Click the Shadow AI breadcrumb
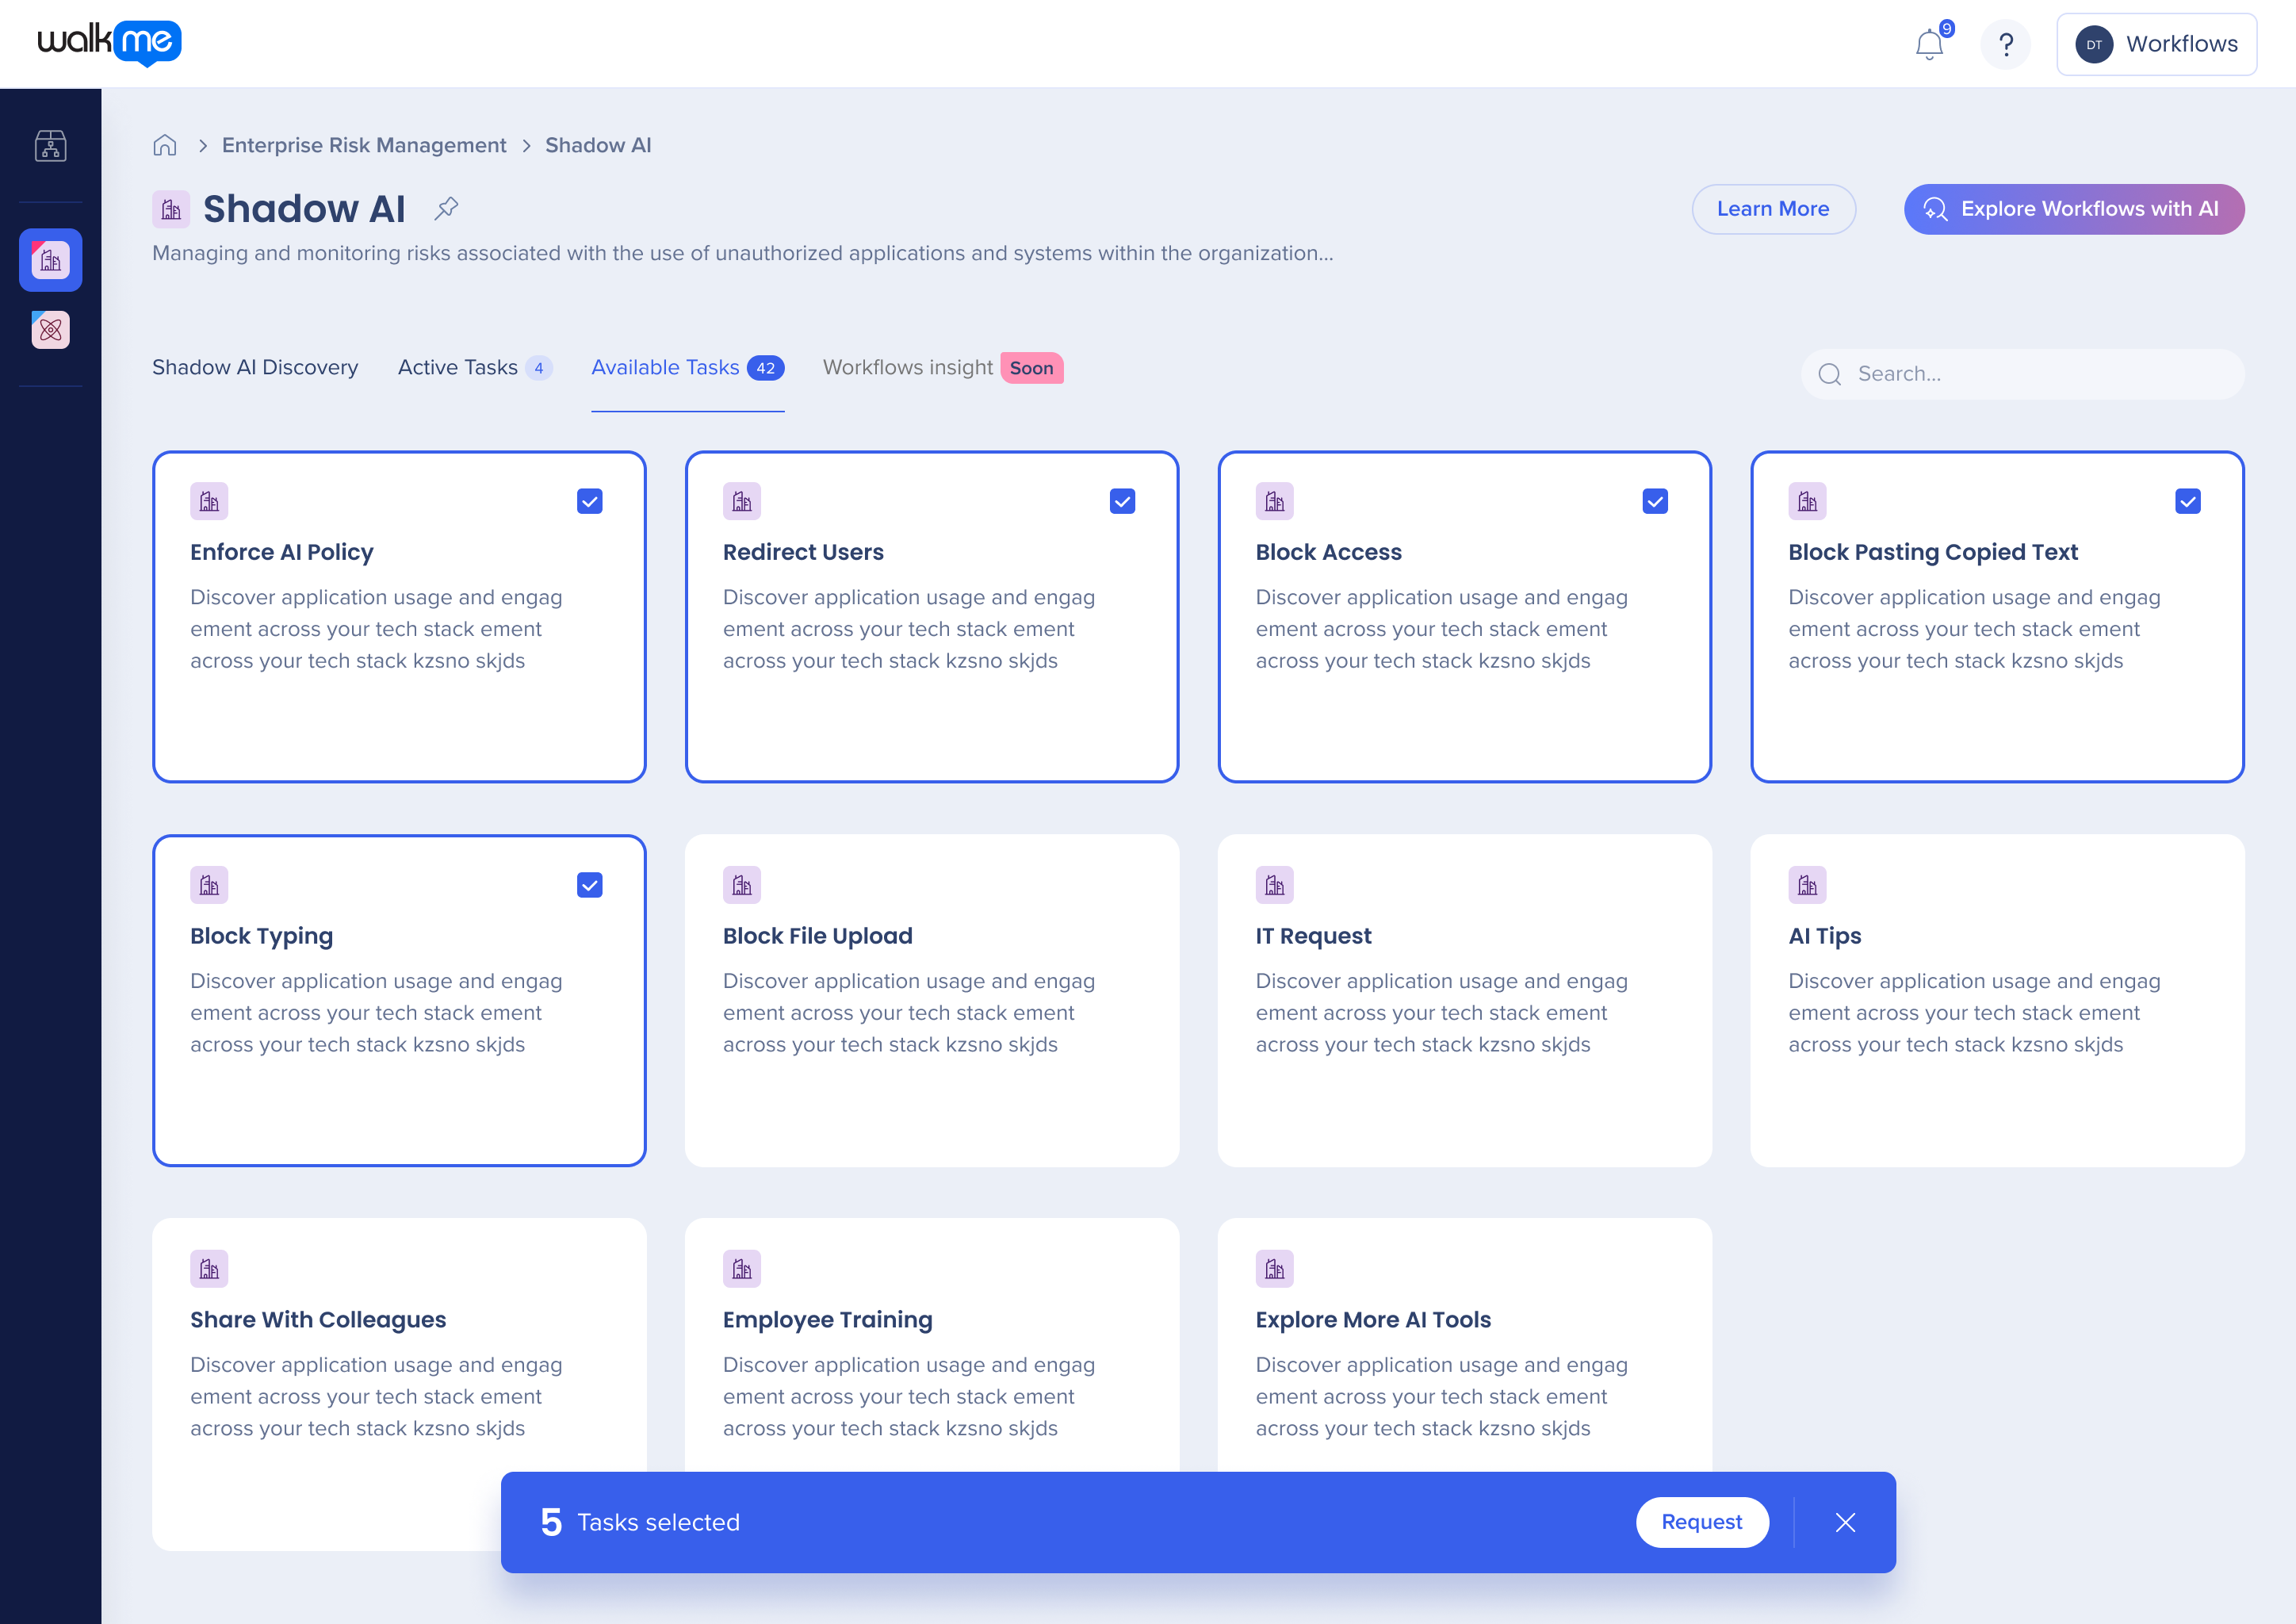The image size is (2296, 1624). coord(598,145)
